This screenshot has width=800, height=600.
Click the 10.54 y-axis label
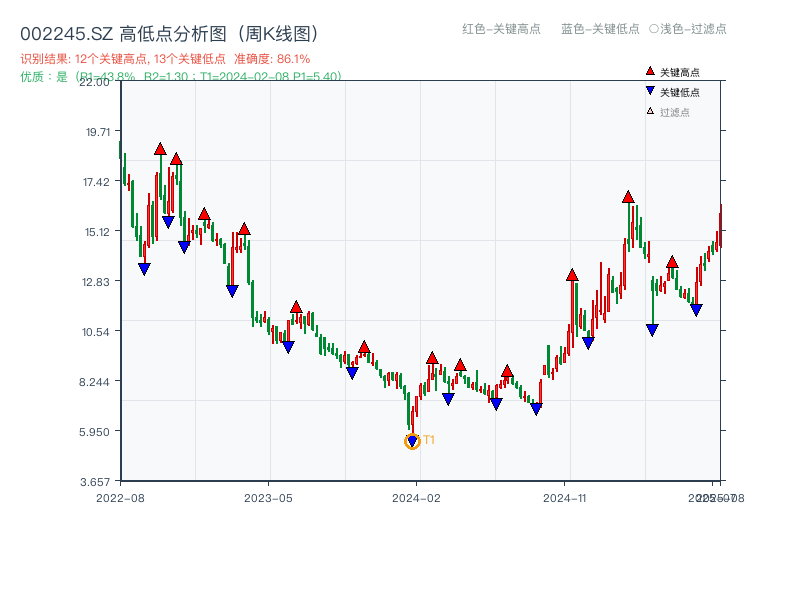point(96,332)
